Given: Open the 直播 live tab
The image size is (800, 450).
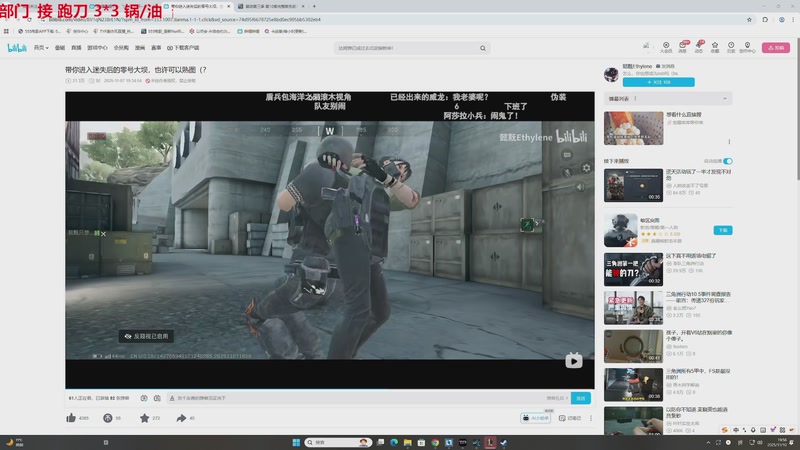Looking at the screenshot, I should (x=76, y=48).
